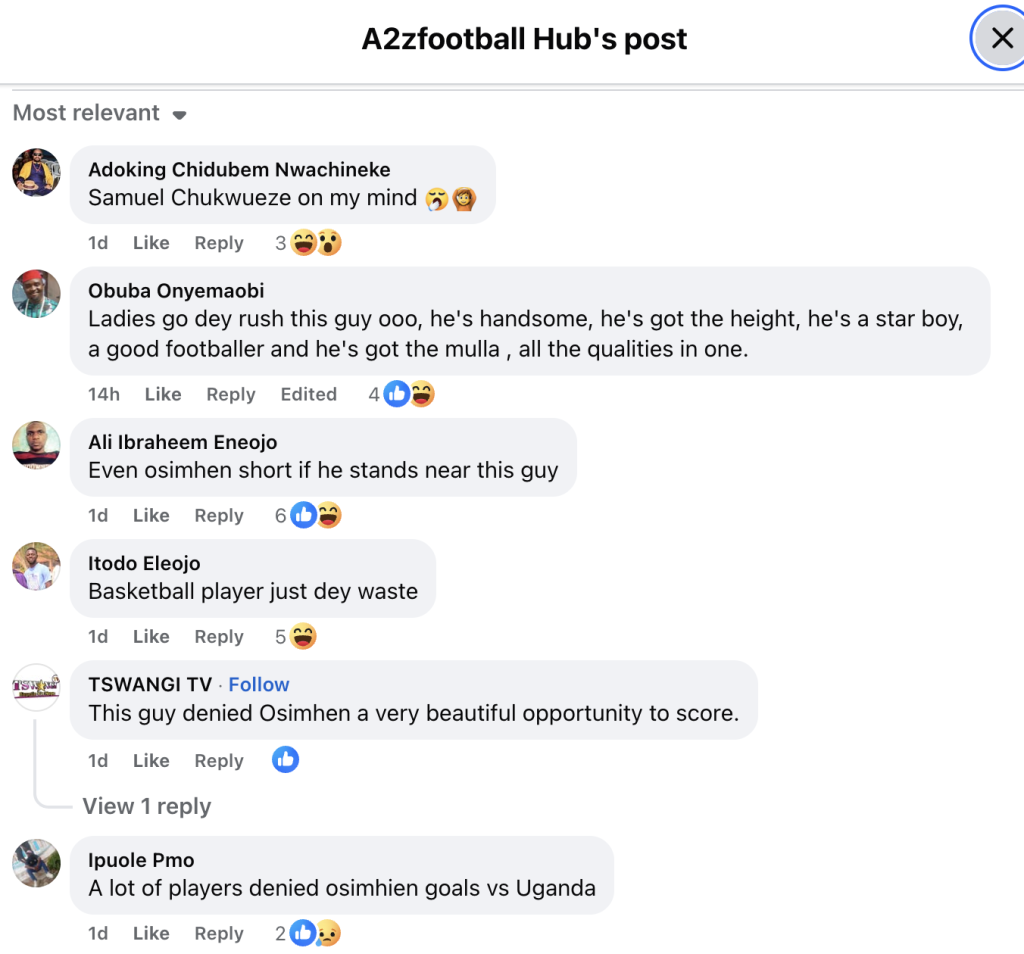
Task: Click Ipuole Pmo's avatar
Action: click(36, 863)
